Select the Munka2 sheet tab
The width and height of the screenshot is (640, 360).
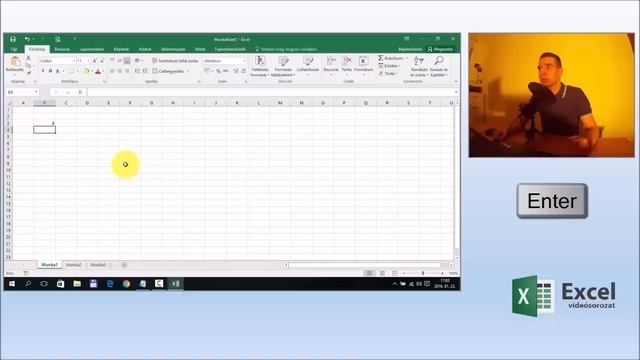coord(74,265)
